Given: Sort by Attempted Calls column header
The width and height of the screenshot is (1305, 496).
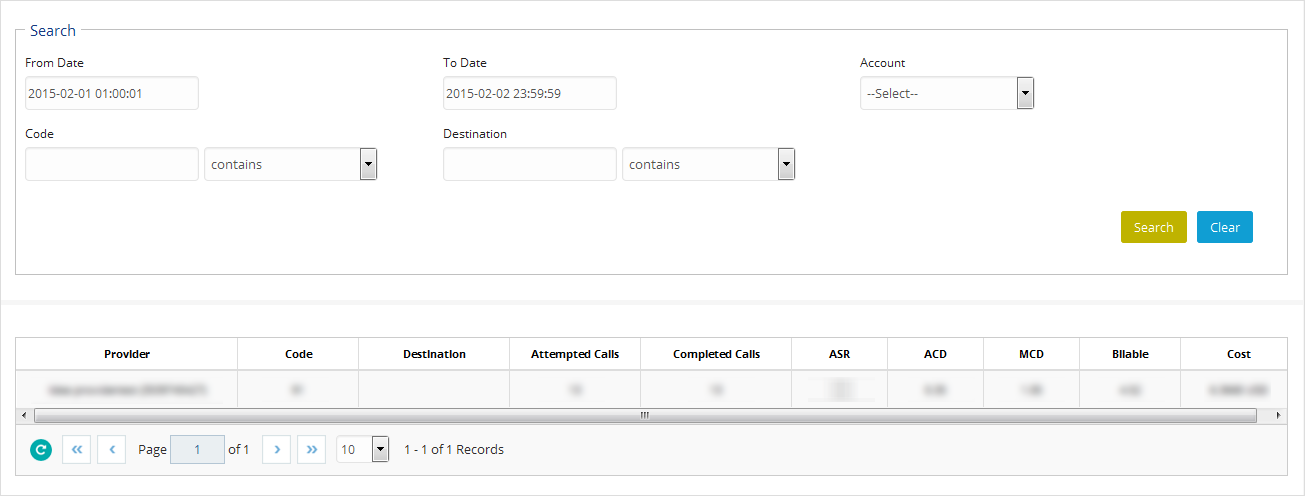Looking at the screenshot, I should [x=575, y=354].
